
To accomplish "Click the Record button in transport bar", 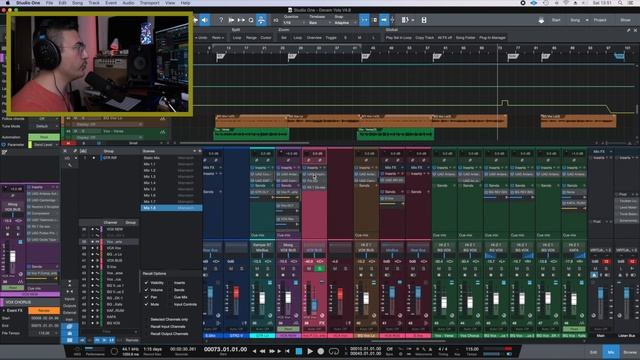I will click(321, 351).
